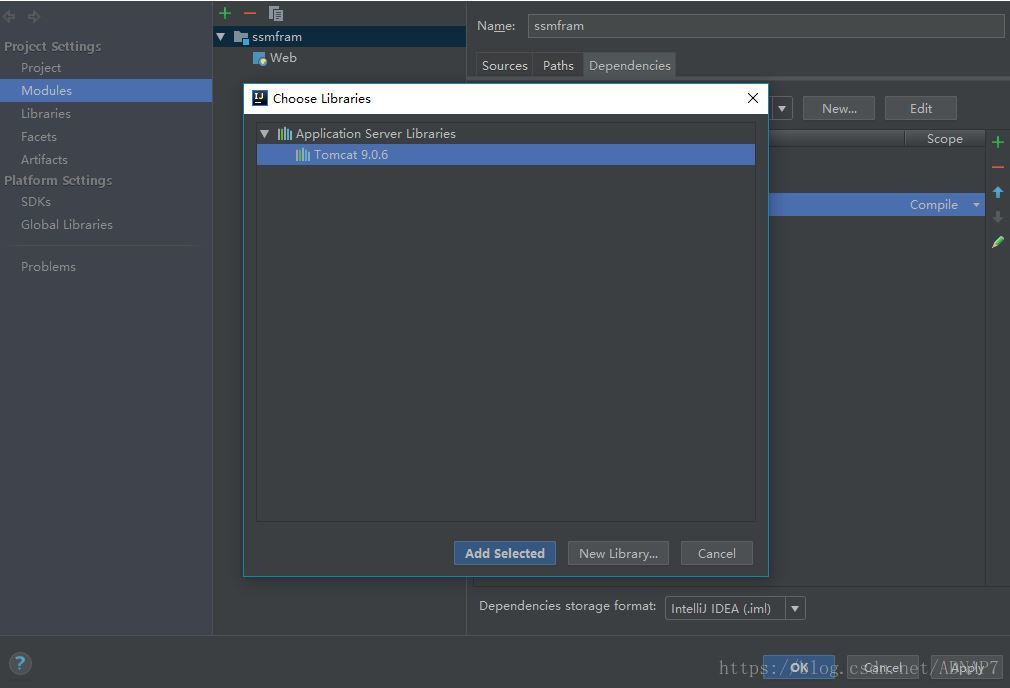Select Project in Project Settings
1010x688 pixels.
pos(41,68)
